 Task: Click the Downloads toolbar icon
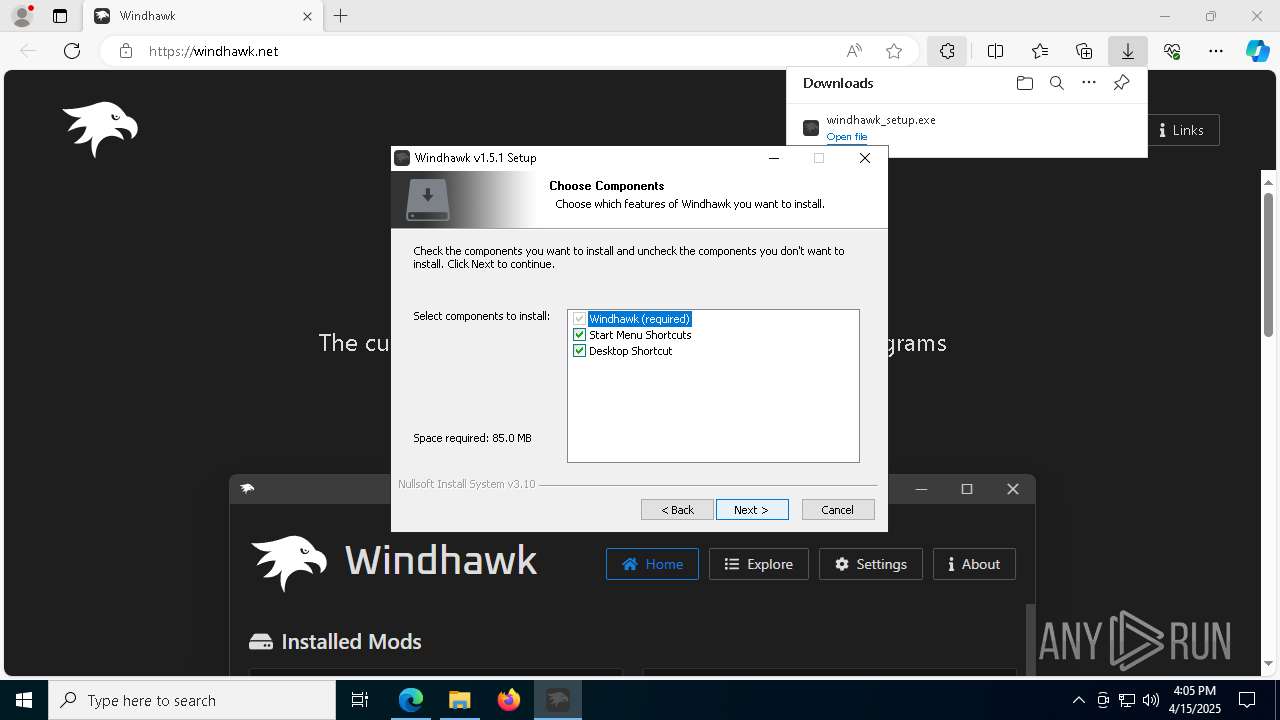(1128, 51)
